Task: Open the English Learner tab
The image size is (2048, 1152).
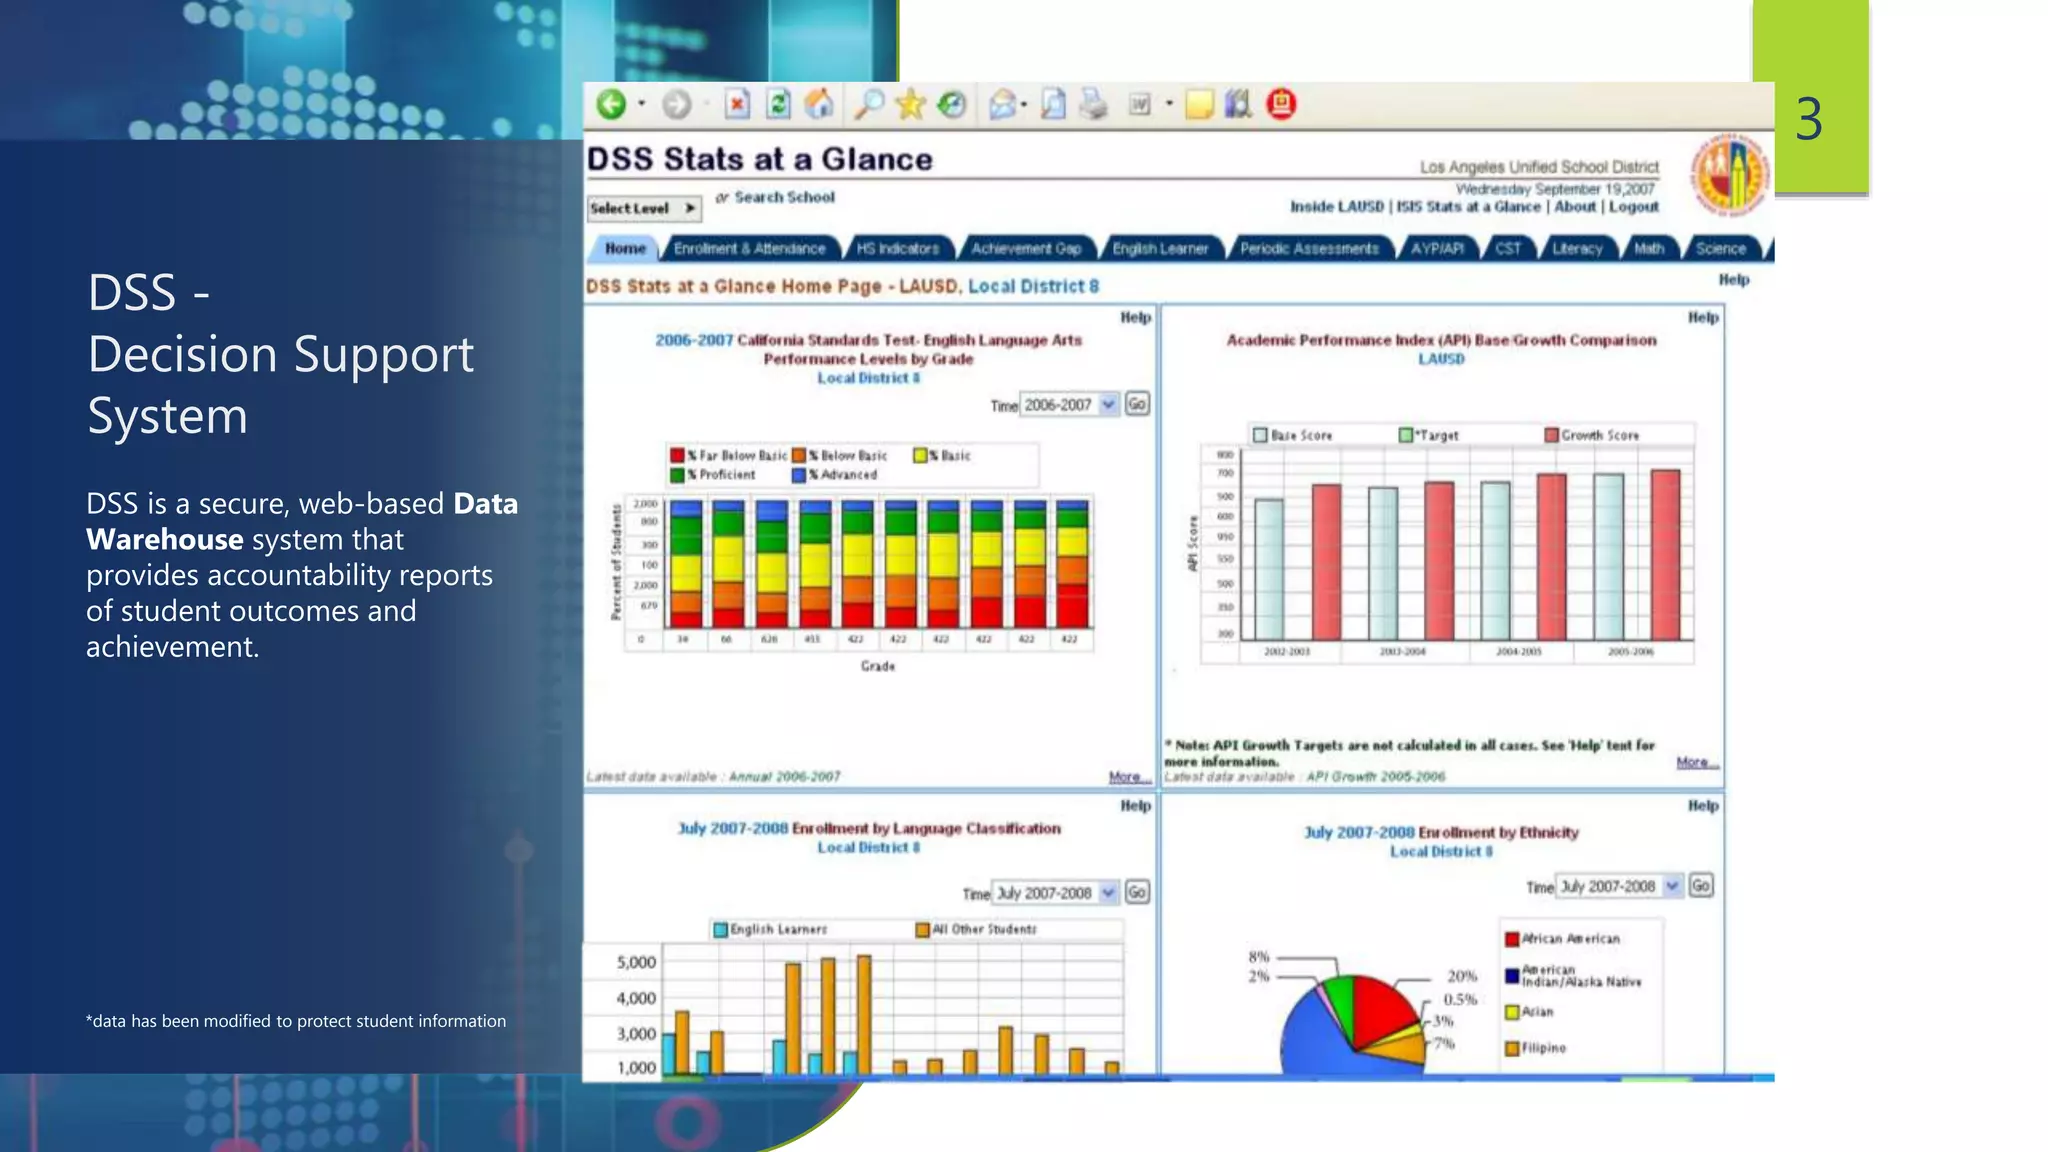Action: click(x=1160, y=248)
